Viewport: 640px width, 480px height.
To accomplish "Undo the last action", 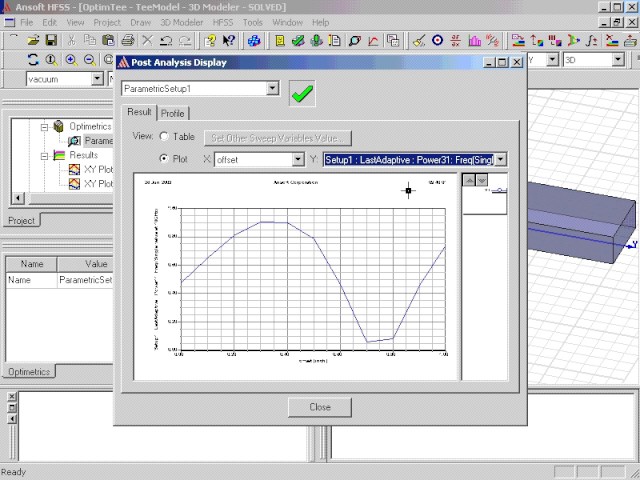I will pyautogui.click(x=166, y=40).
